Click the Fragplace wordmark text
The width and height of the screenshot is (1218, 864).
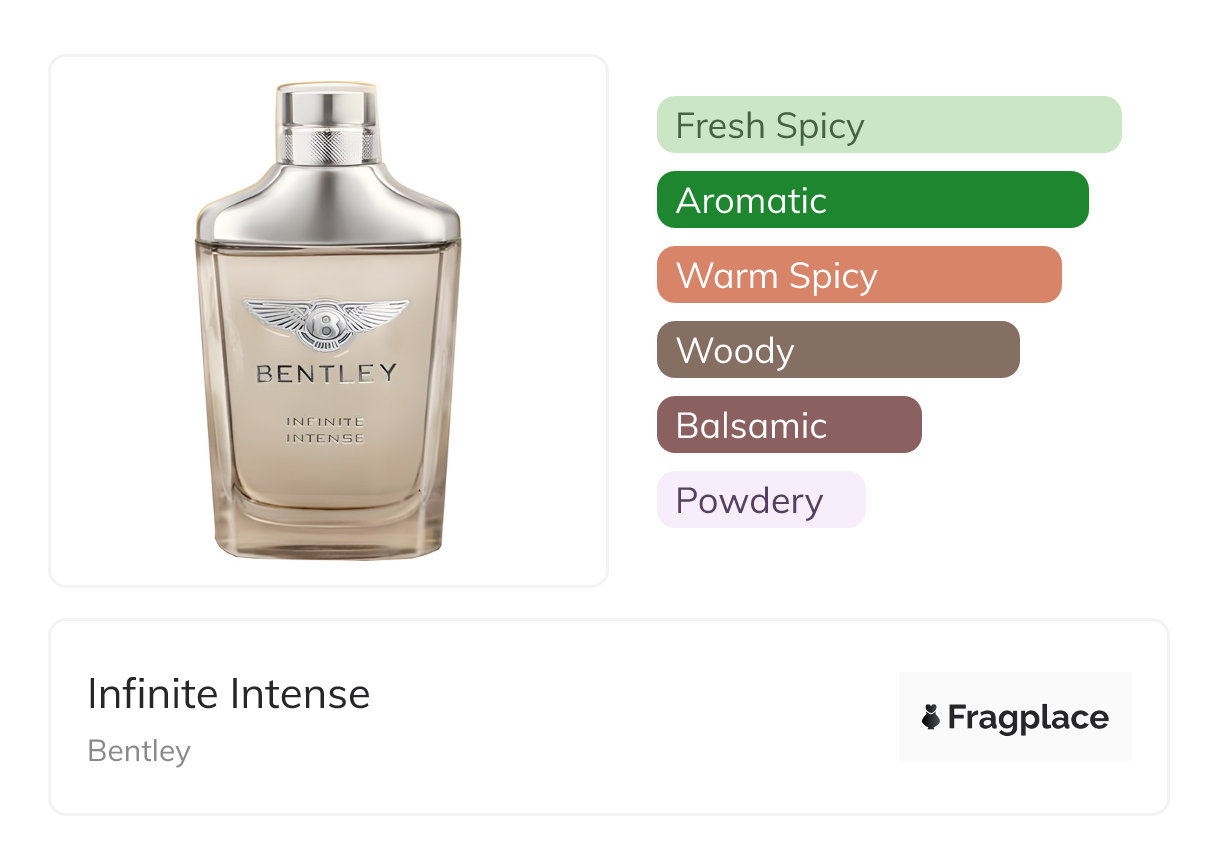[x=1028, y=717]
